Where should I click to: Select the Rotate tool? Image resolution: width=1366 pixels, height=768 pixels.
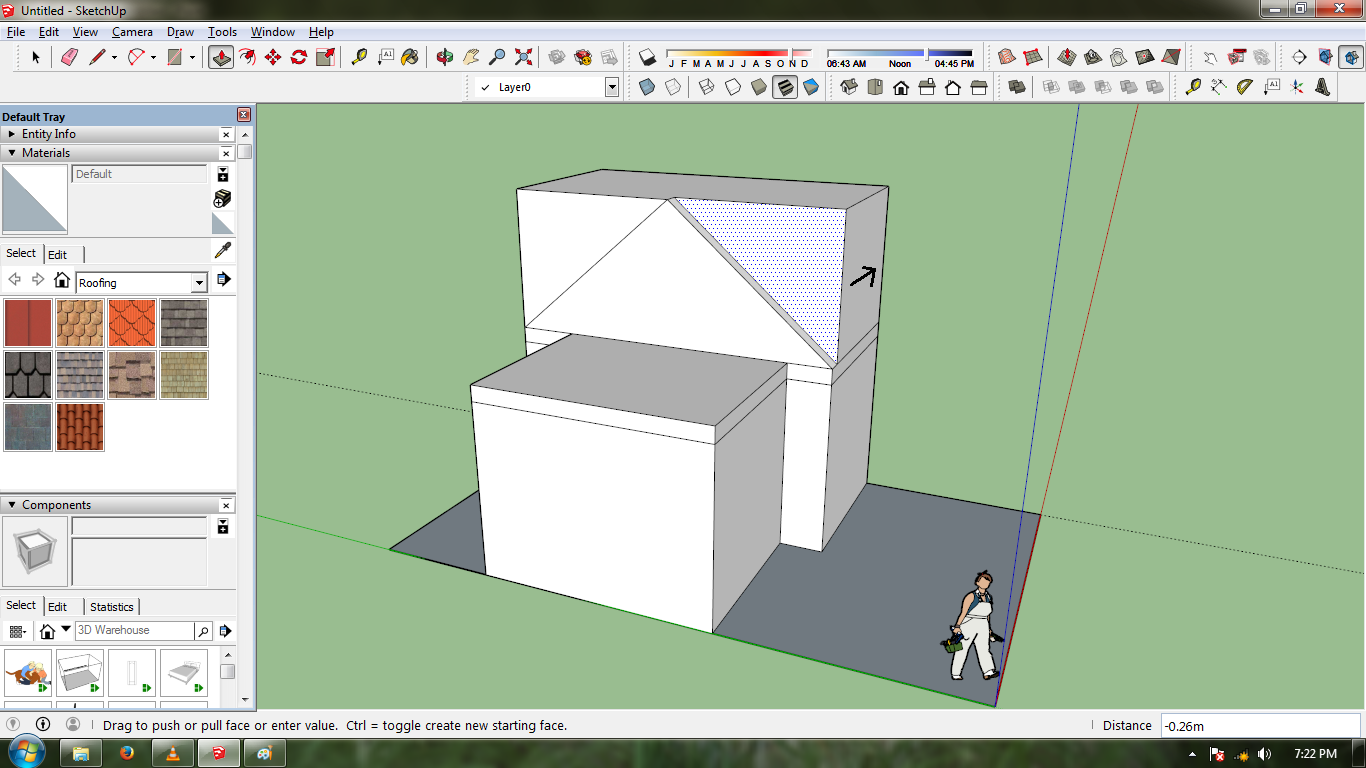coord(299,57)
